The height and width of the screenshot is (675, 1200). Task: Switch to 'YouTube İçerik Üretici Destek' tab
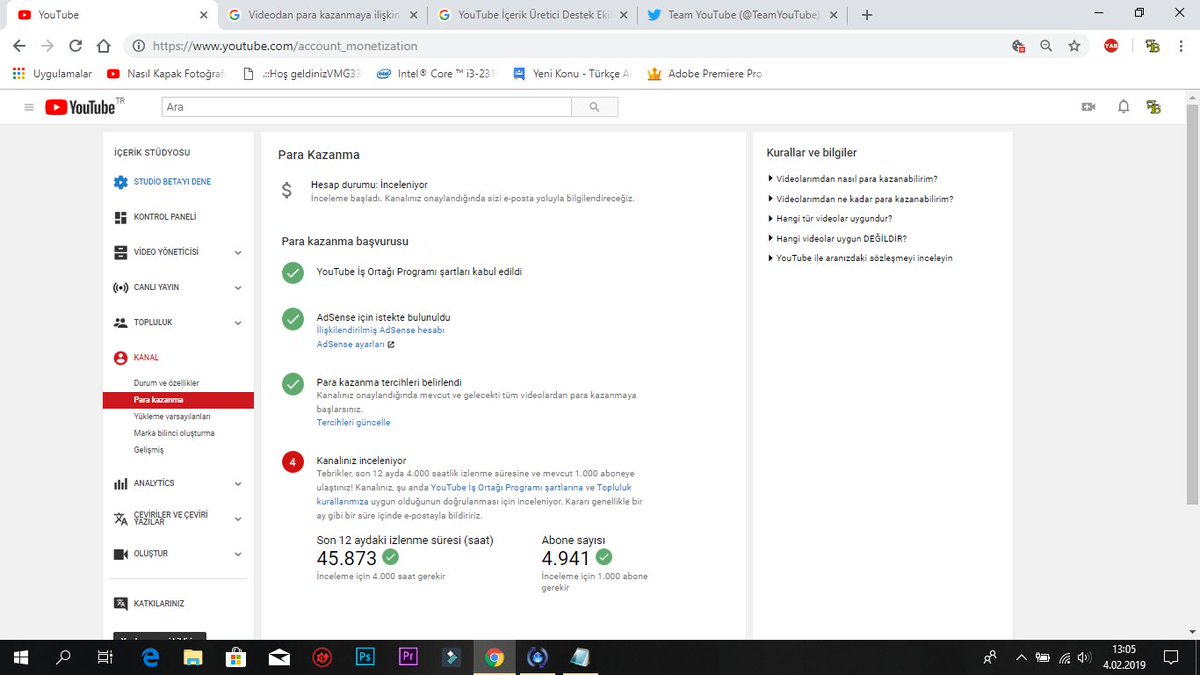click(x=531, y=15)
